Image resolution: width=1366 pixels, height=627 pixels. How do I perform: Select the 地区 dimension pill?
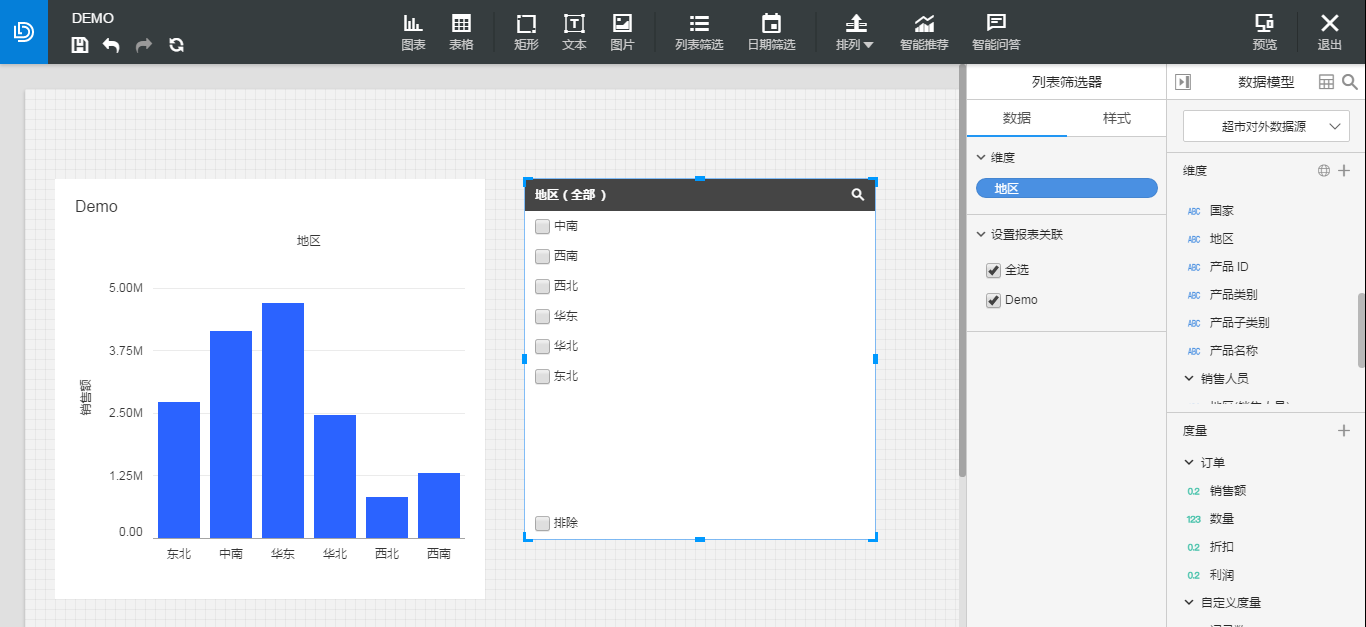pos(1067,188)
